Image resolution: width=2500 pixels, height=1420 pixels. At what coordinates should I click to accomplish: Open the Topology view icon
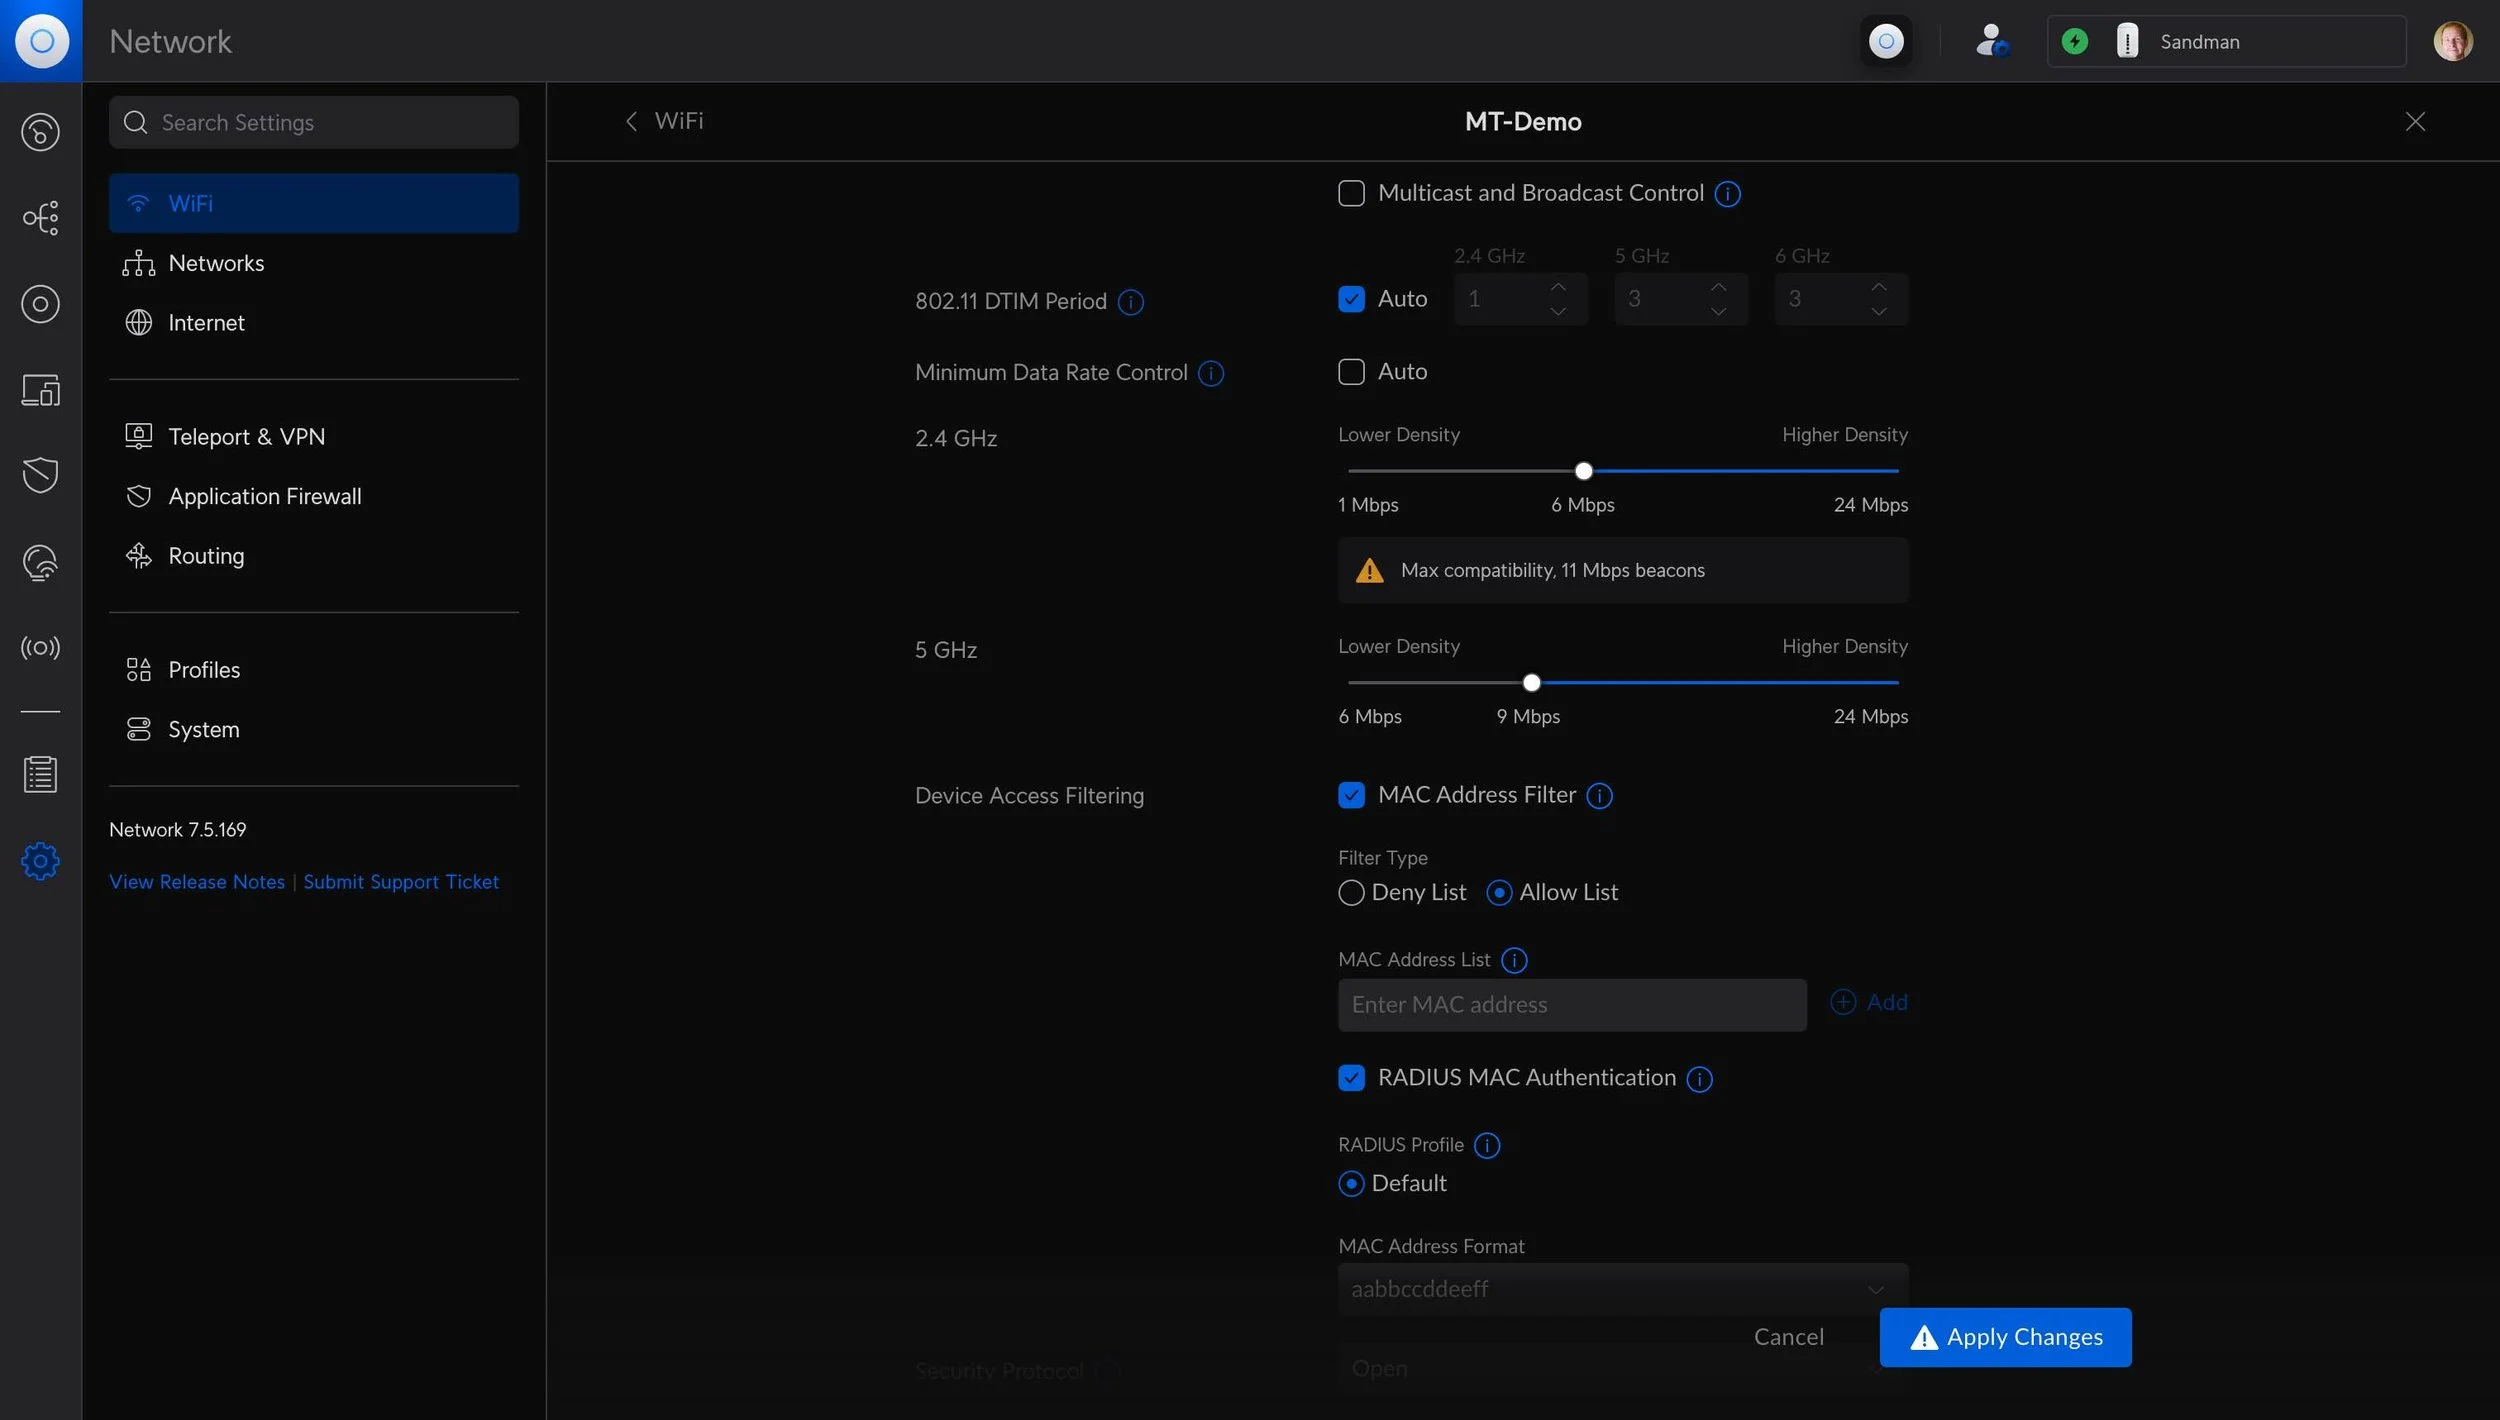[x=40, y=217]
